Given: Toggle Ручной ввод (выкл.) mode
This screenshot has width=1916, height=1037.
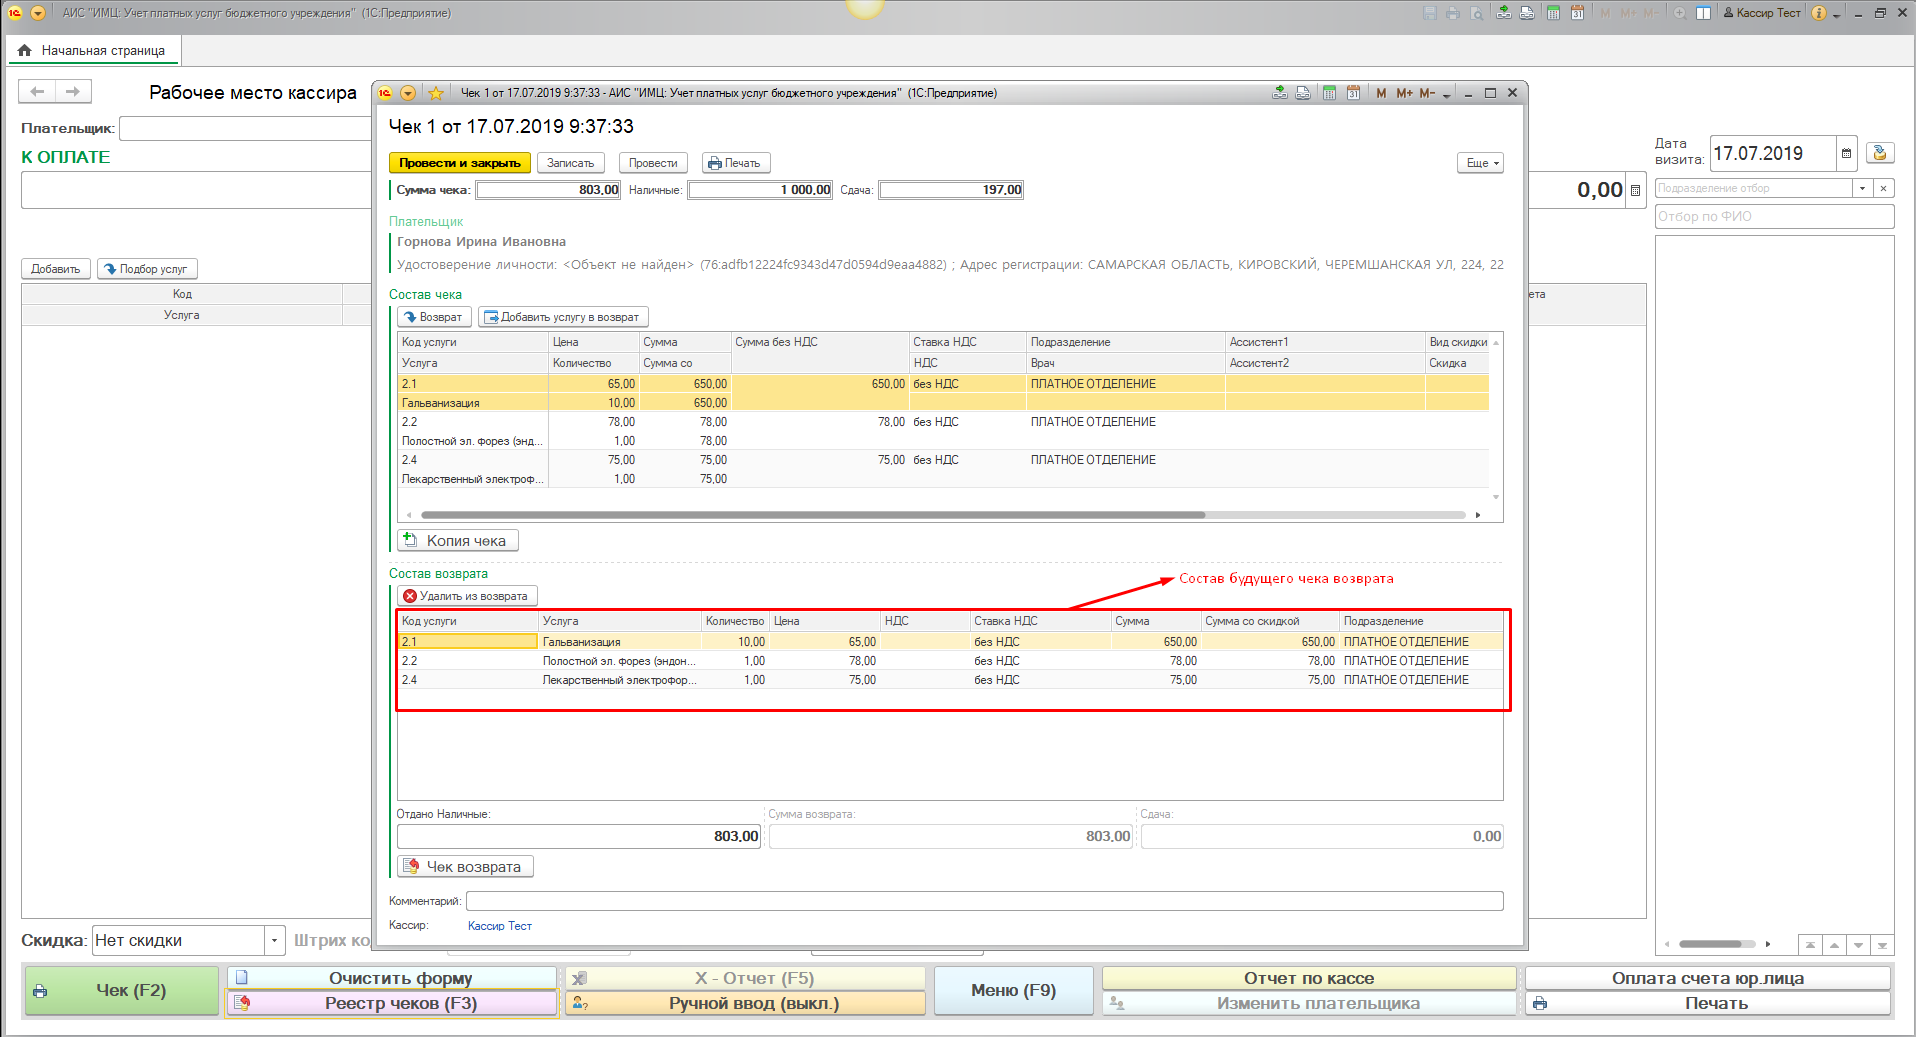Looking at the screenshot, I should (x=745, y=1003).
